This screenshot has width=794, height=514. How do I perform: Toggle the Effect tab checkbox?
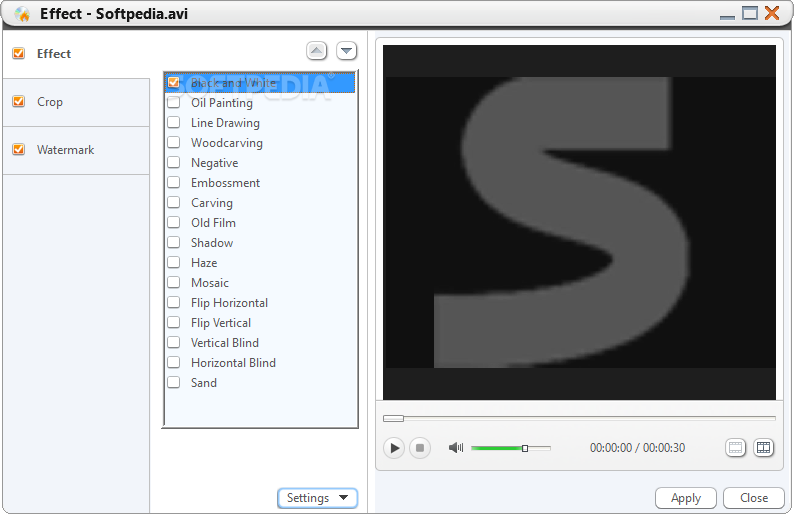[x=19, y=53]
